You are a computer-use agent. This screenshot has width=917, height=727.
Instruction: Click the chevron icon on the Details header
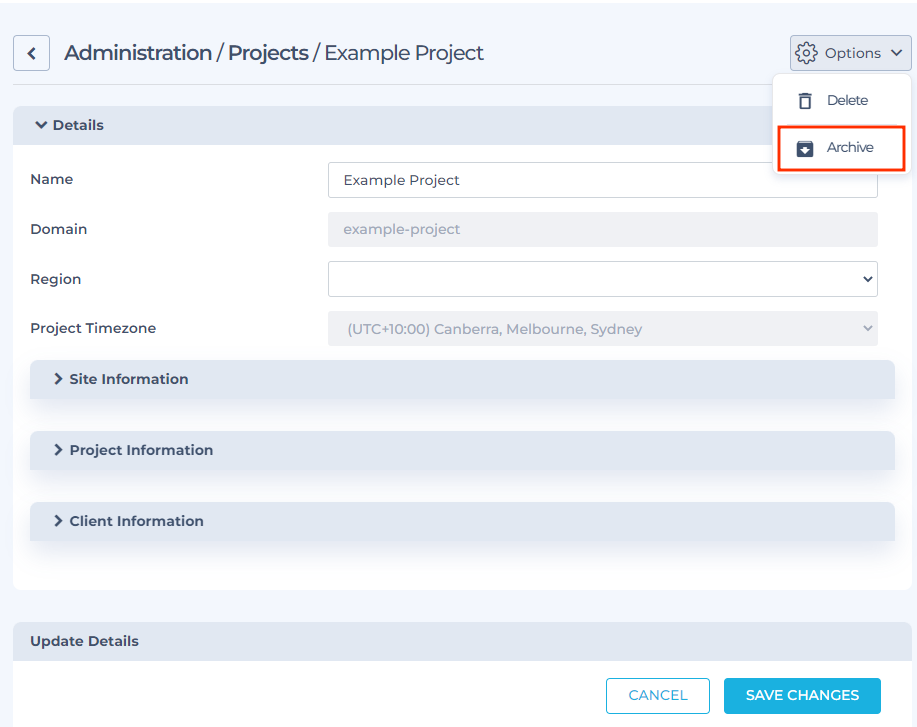40,125
